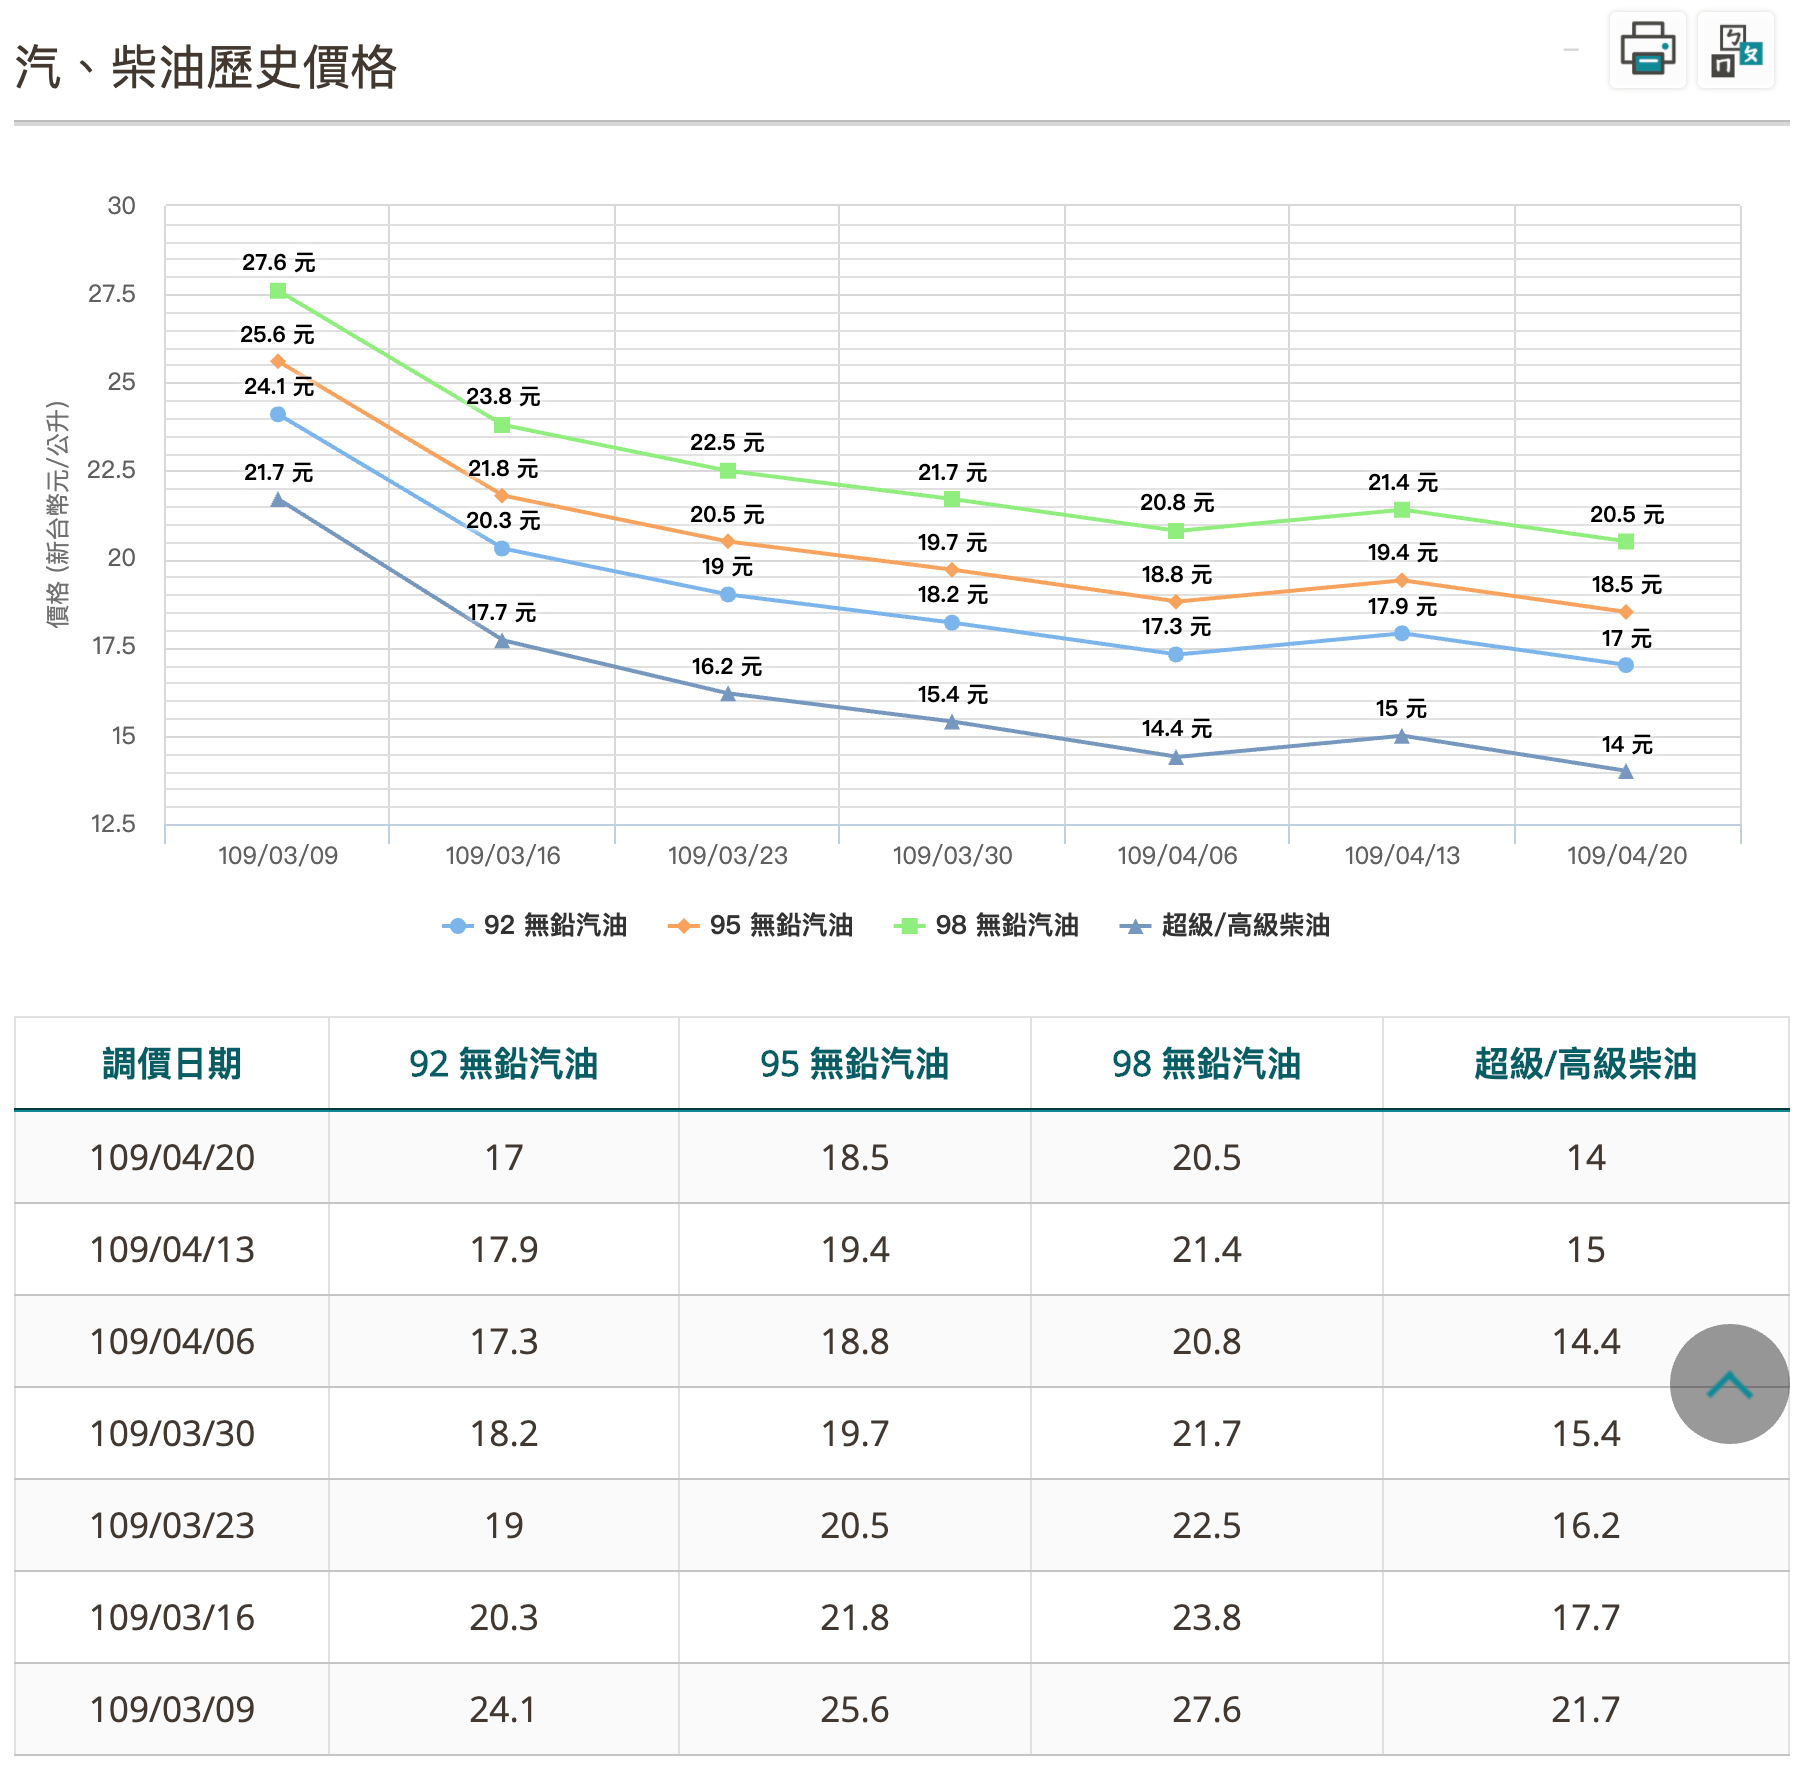This screenshot has width=1812, height=1773.
Task: Click the 95 無鉛汽油 table column header
Action: point(854,1064)
